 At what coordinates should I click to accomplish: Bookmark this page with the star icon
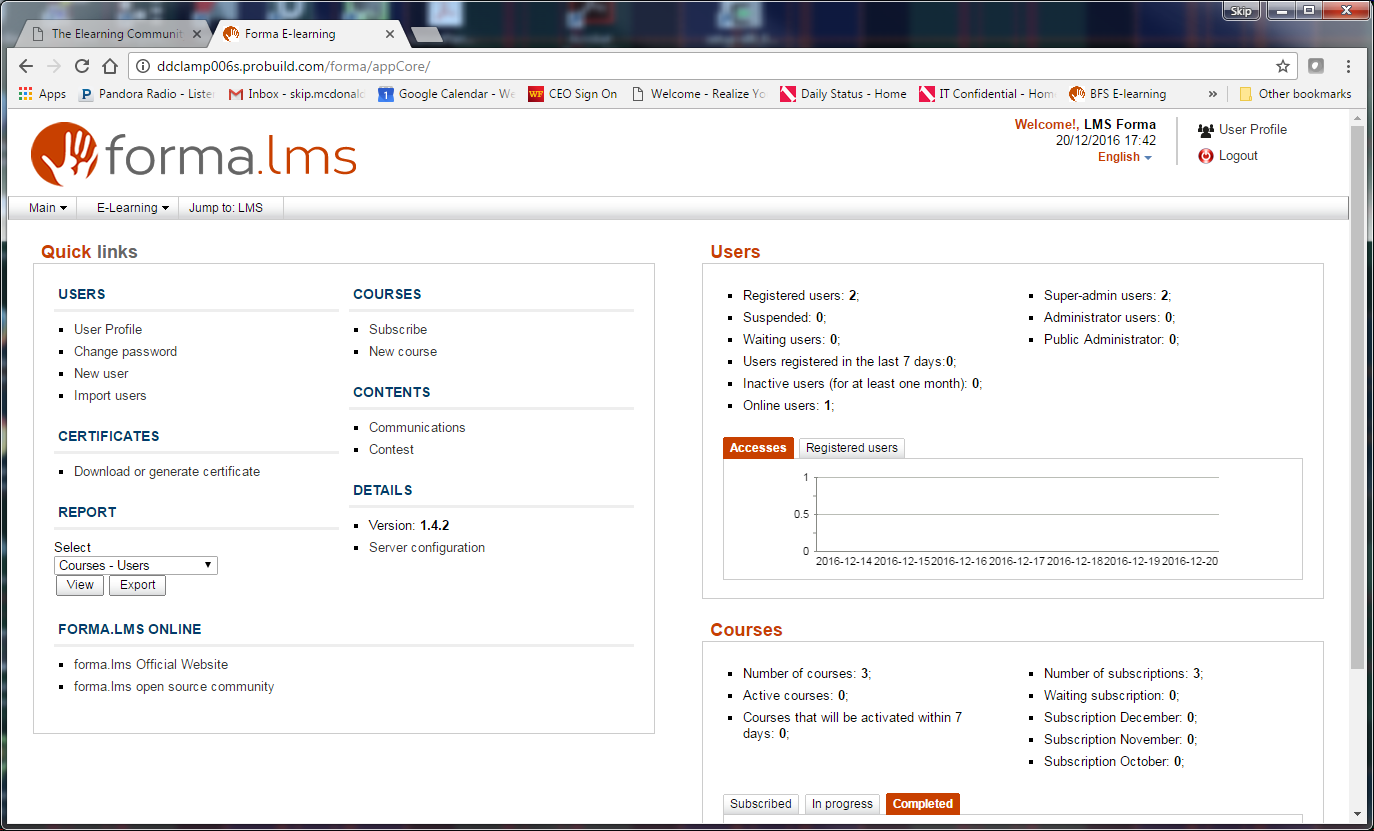[x=1282, y=66]
